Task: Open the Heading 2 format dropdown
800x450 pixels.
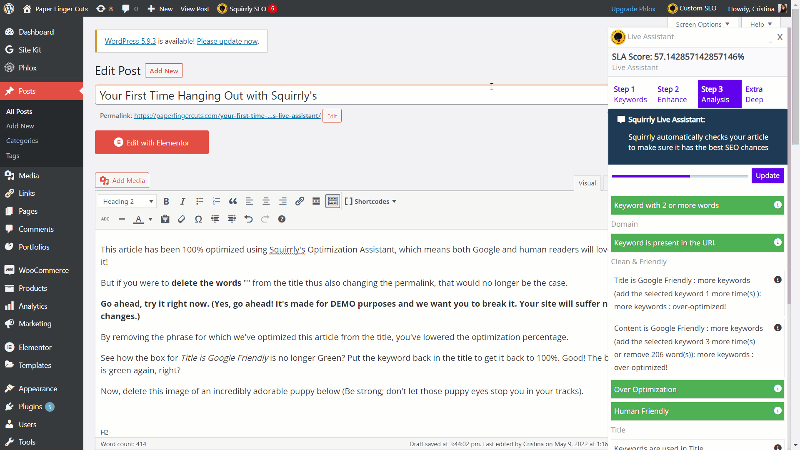Action: 127,201
